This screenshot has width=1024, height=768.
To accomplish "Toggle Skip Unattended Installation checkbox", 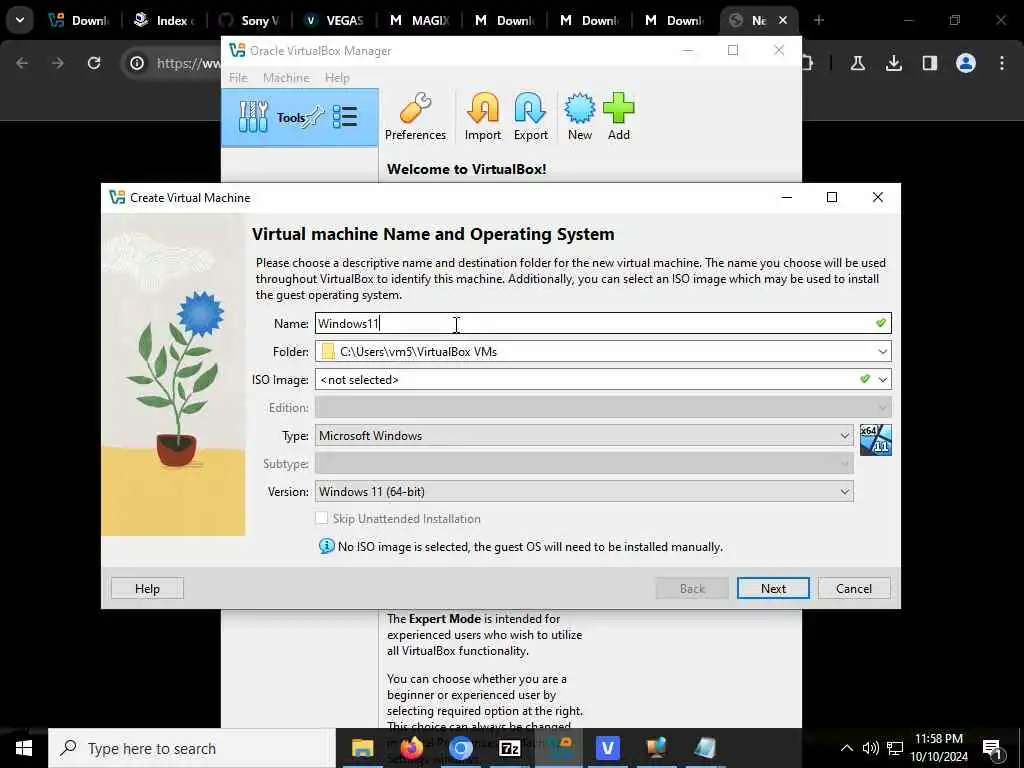I will pyautogui.click(x=322, y=518).
